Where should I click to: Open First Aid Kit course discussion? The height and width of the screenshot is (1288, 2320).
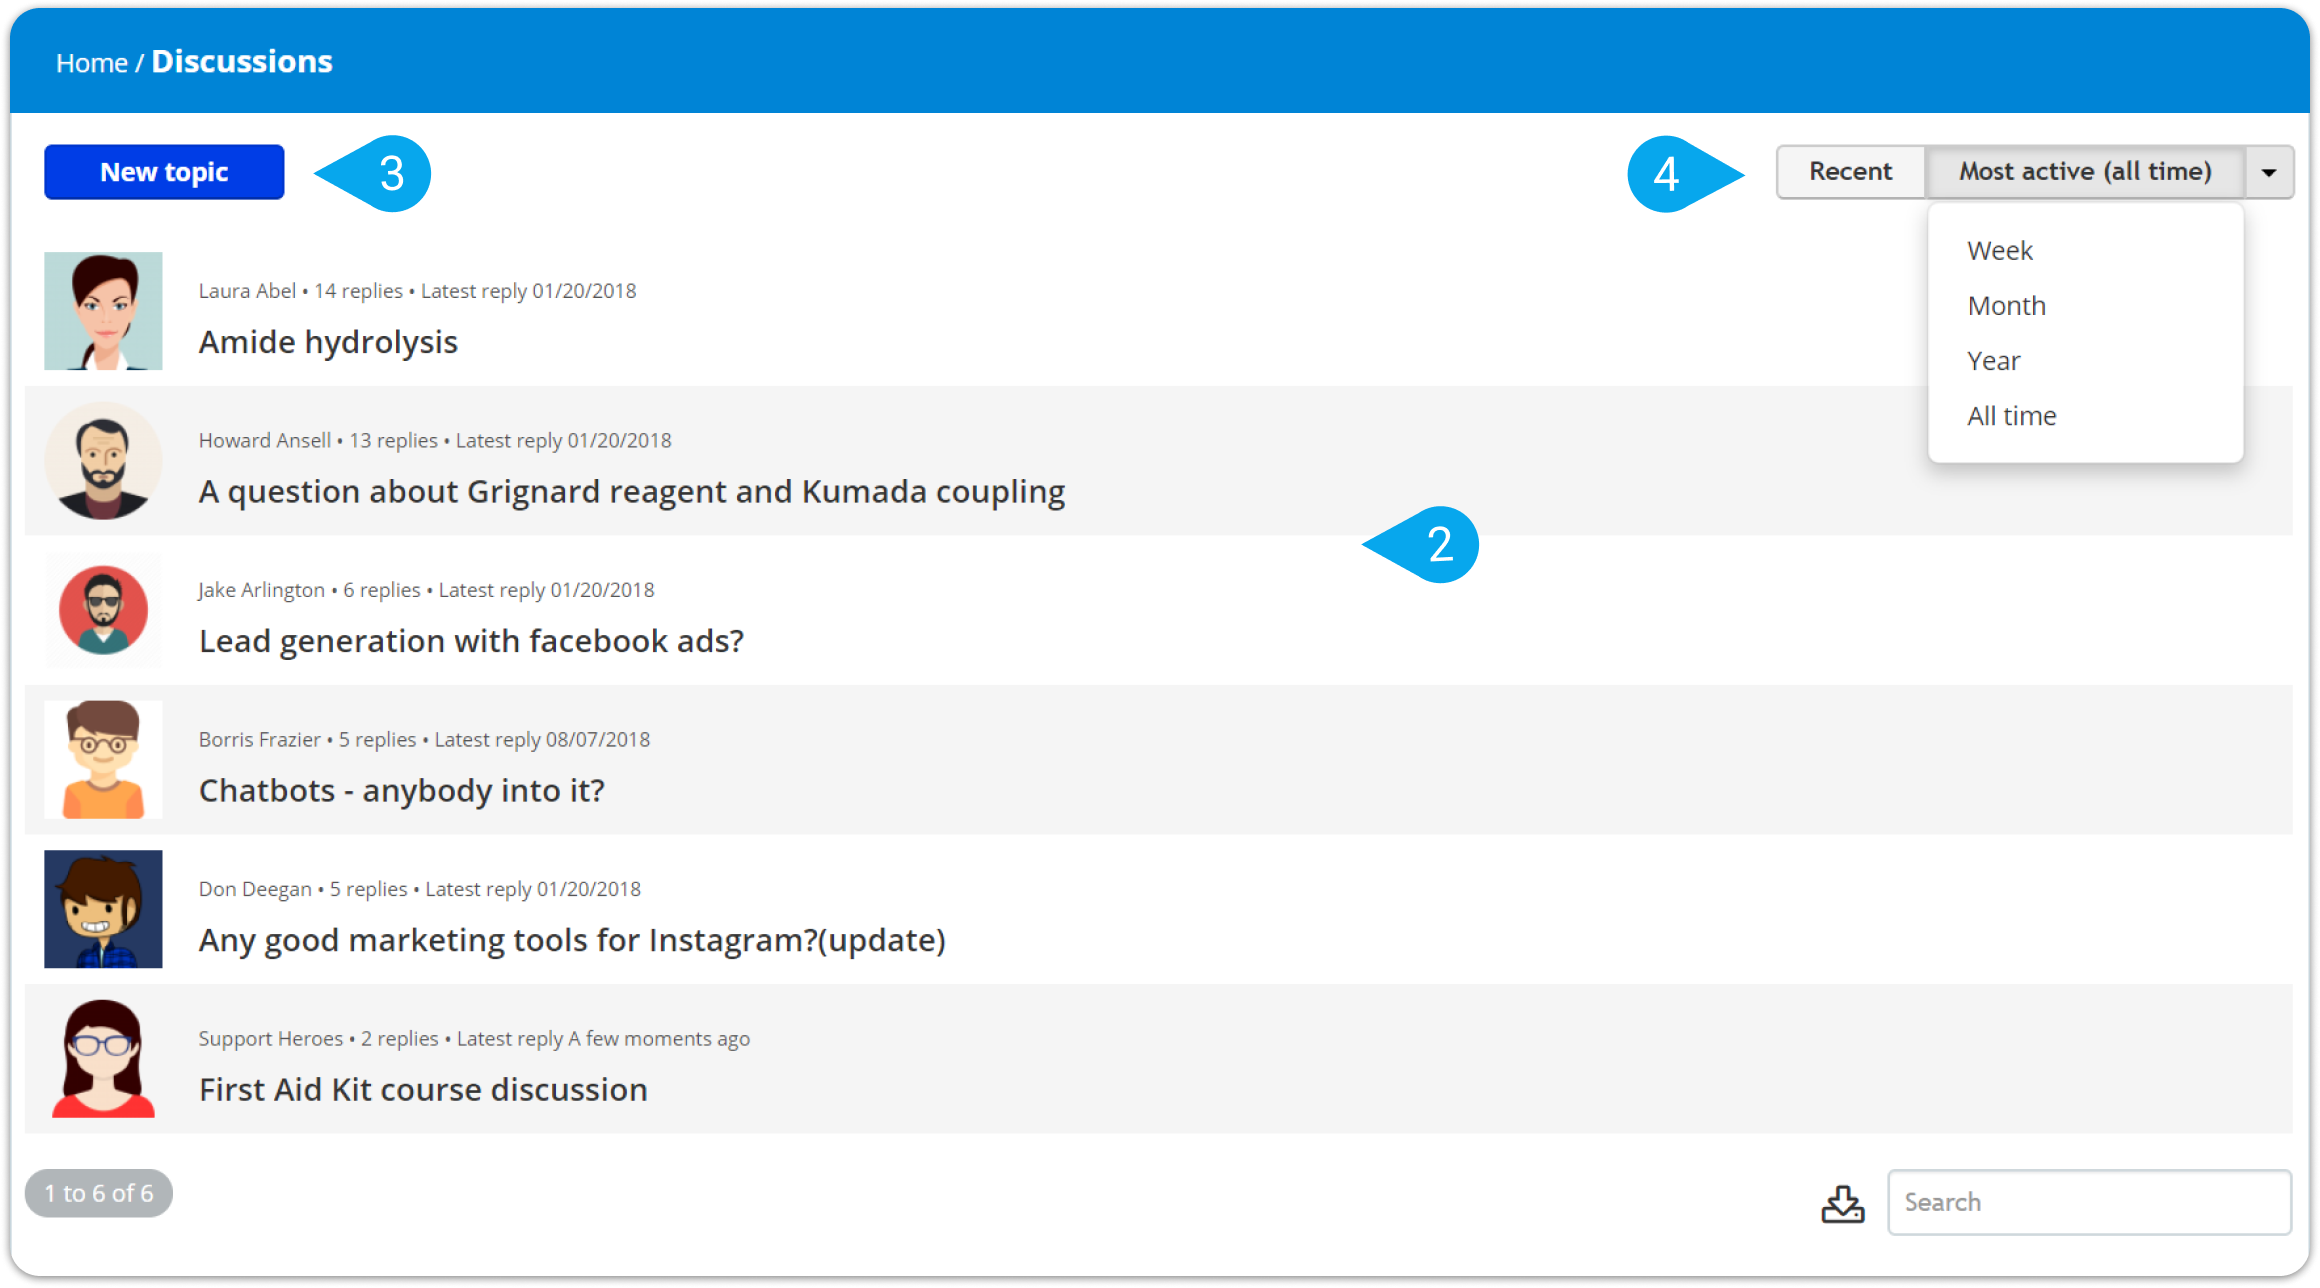(x=423, y=1089)
